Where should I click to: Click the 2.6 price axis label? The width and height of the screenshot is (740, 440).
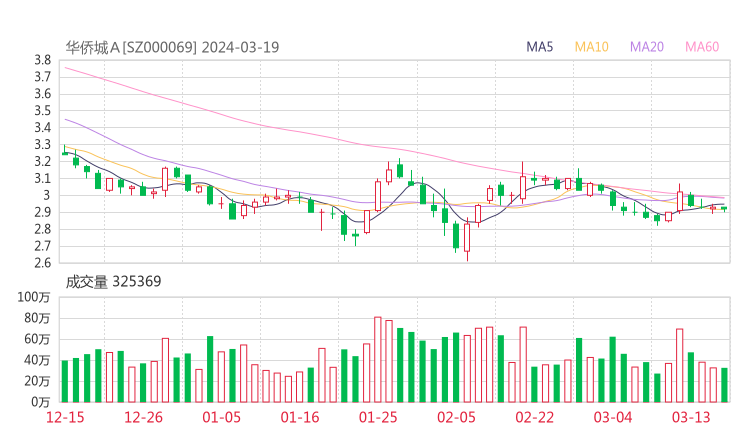42,263
